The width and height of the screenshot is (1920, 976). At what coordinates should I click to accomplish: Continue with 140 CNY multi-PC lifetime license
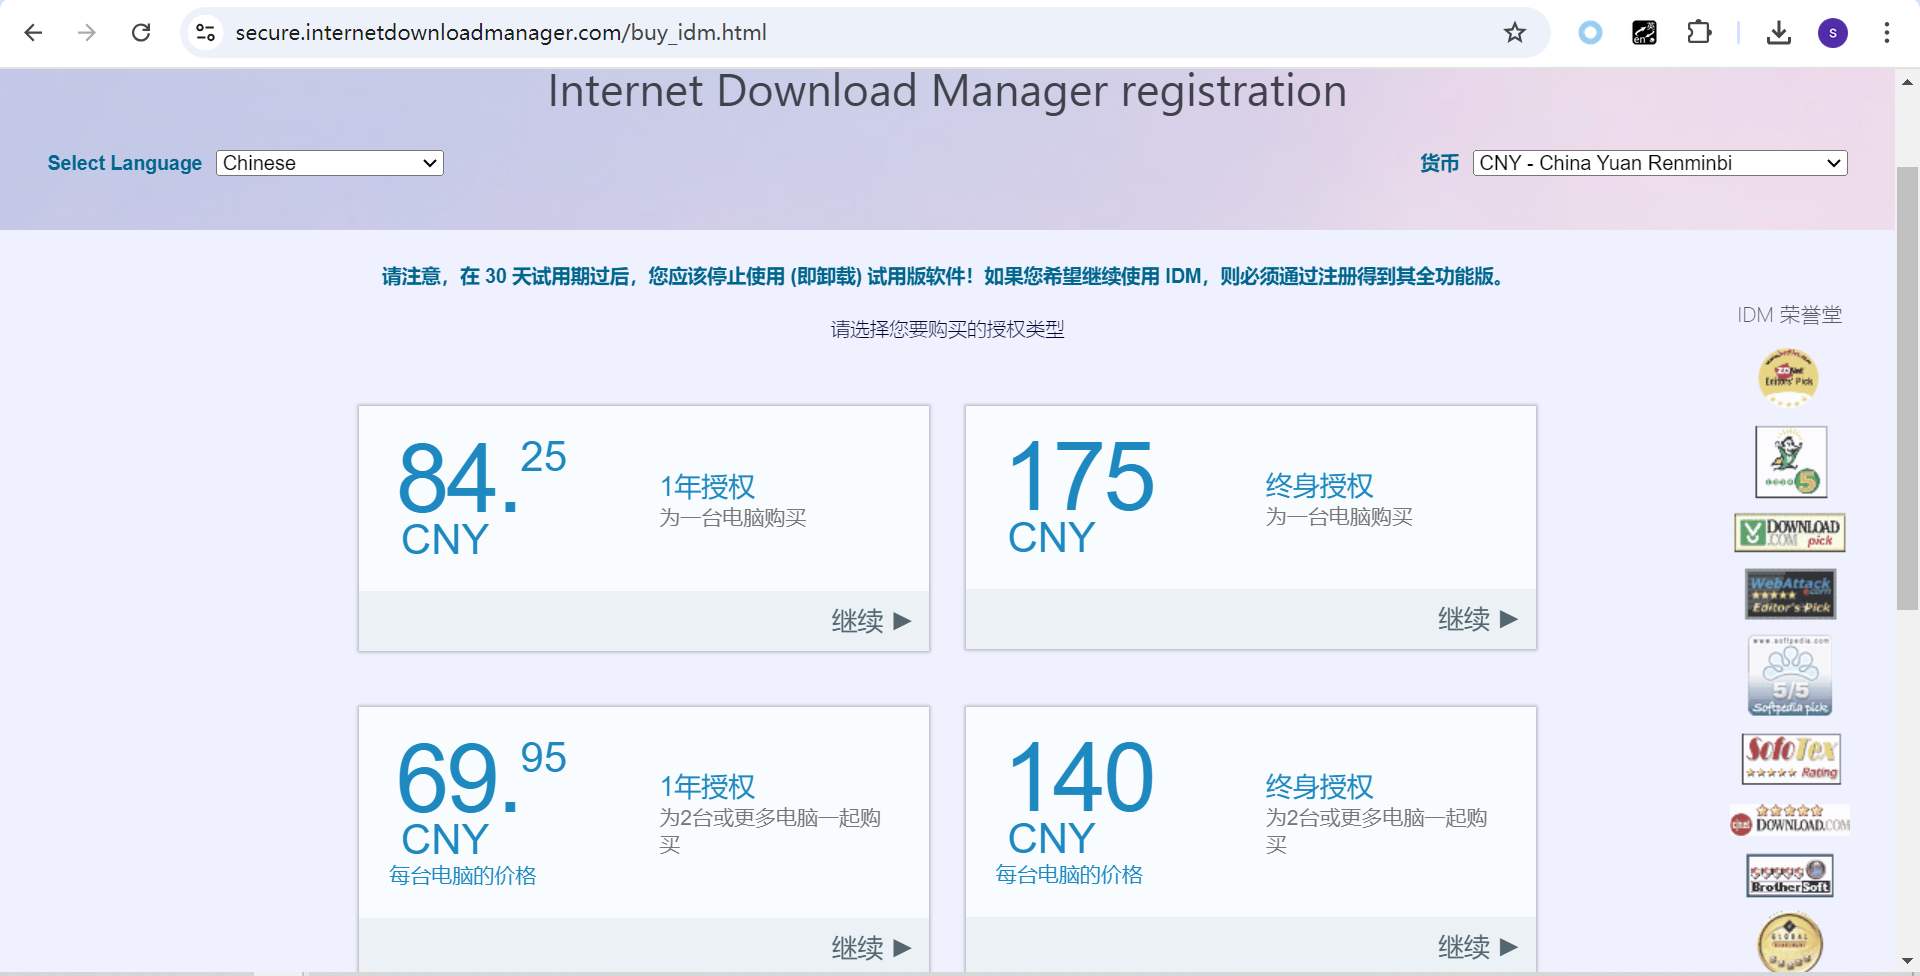(1476, 946)
